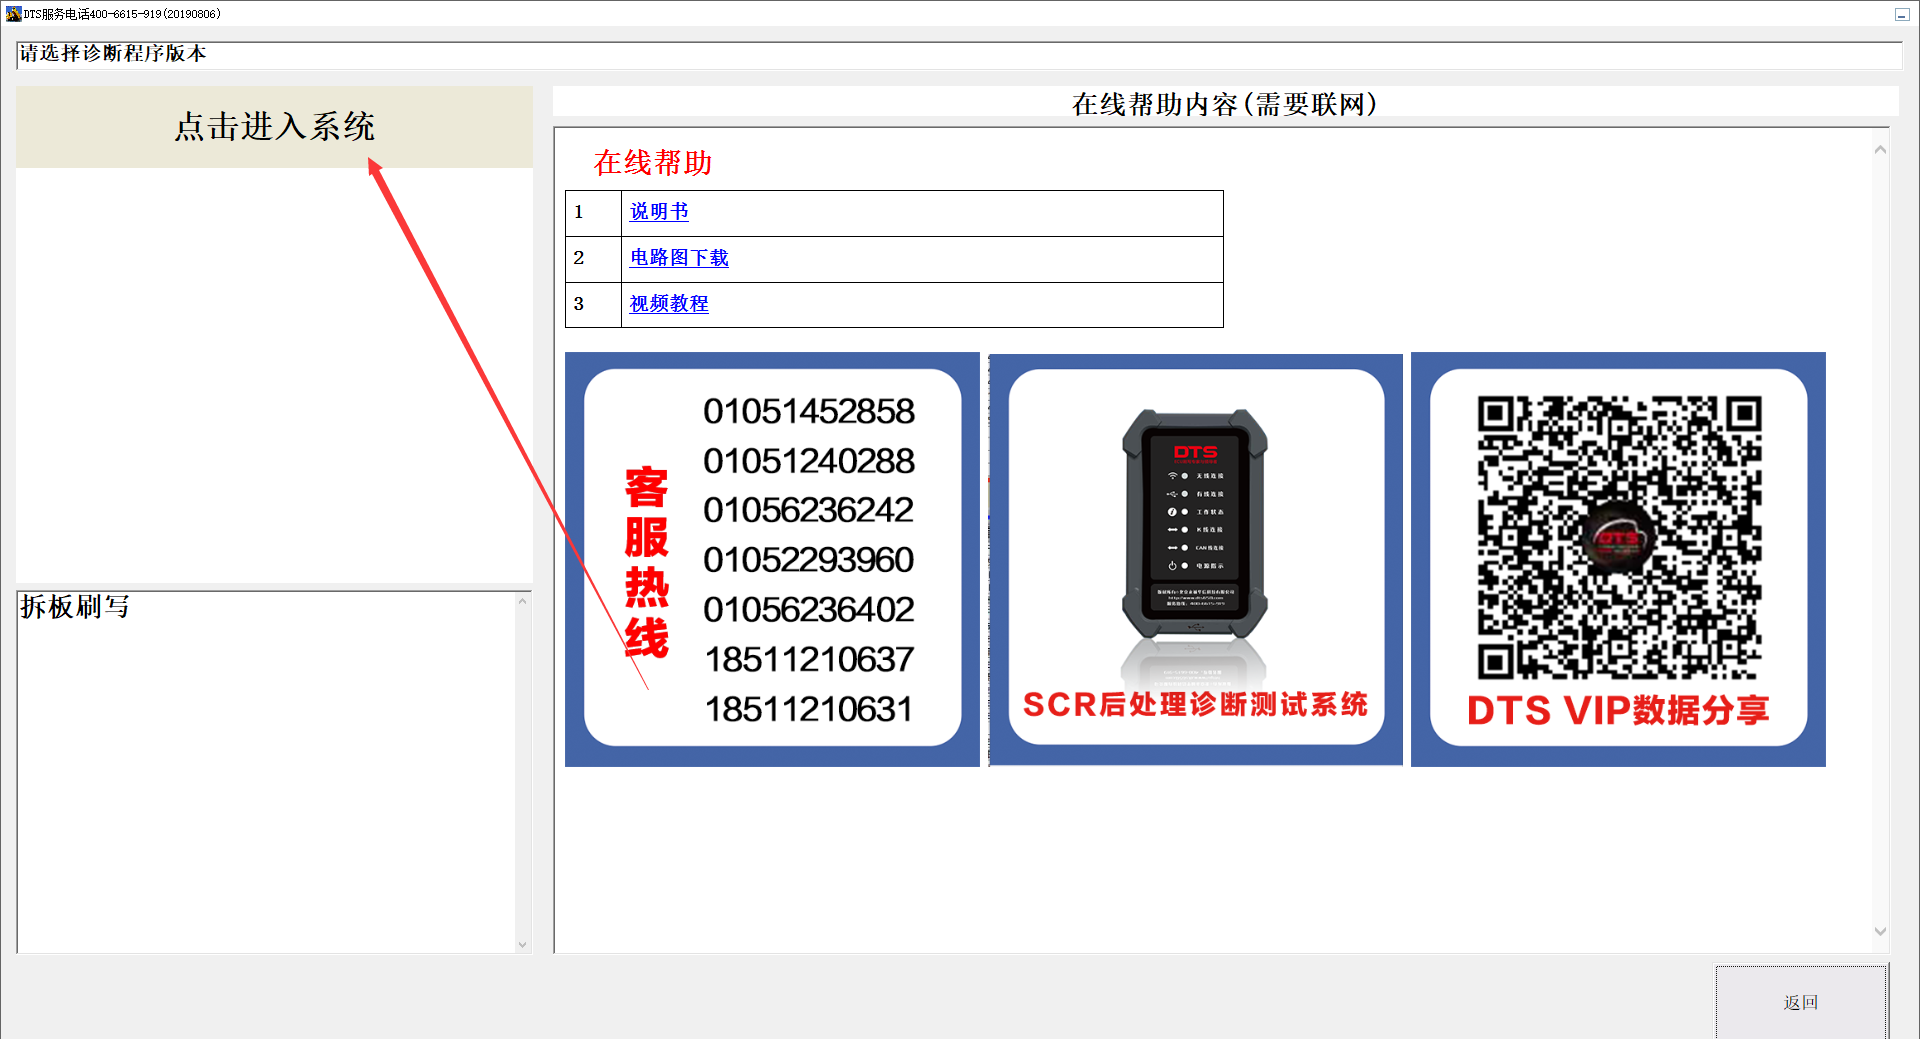The image size is (1920, 1039).
Task: Click the customer hotline phone numbers image
Action: (772, 559)
